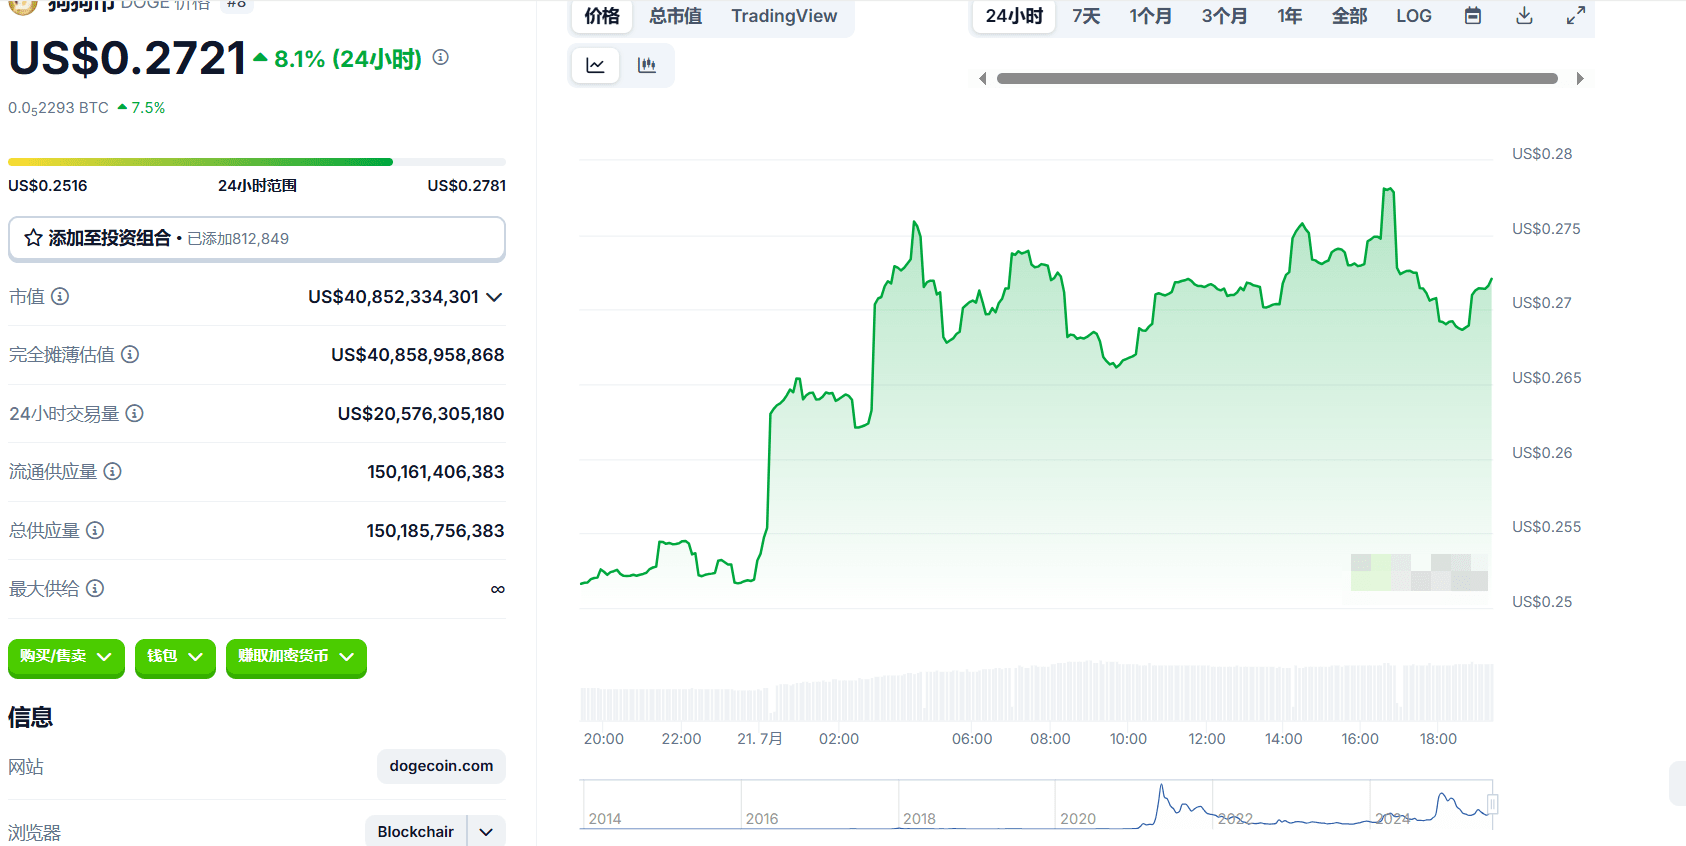Click the info icon next to 8.1% change

441,58
